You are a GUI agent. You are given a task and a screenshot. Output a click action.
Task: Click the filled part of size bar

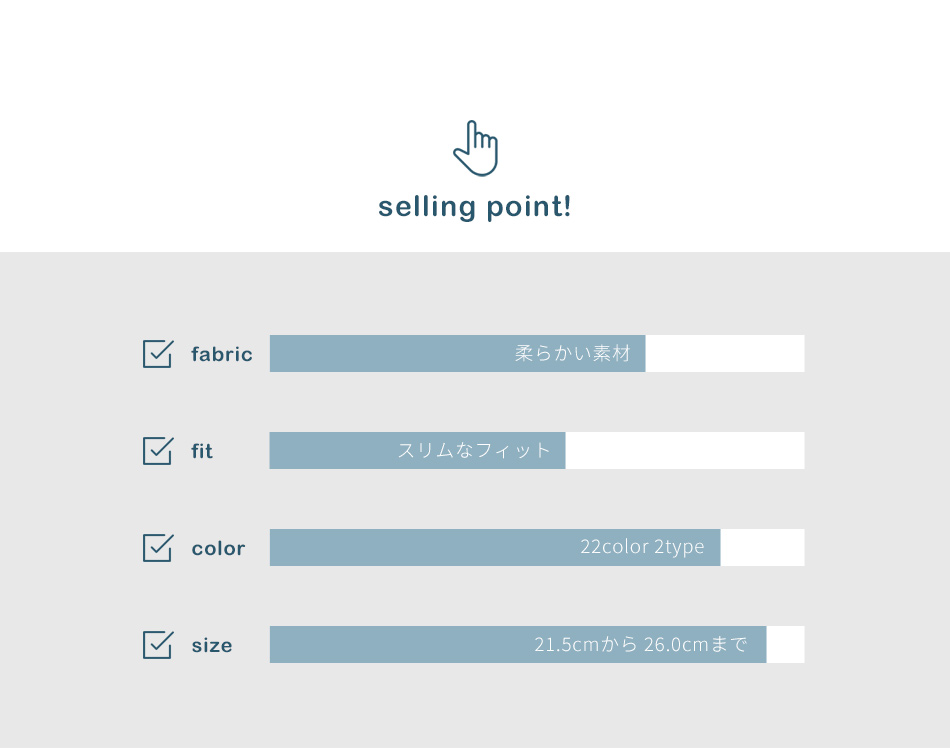point(518,644)
